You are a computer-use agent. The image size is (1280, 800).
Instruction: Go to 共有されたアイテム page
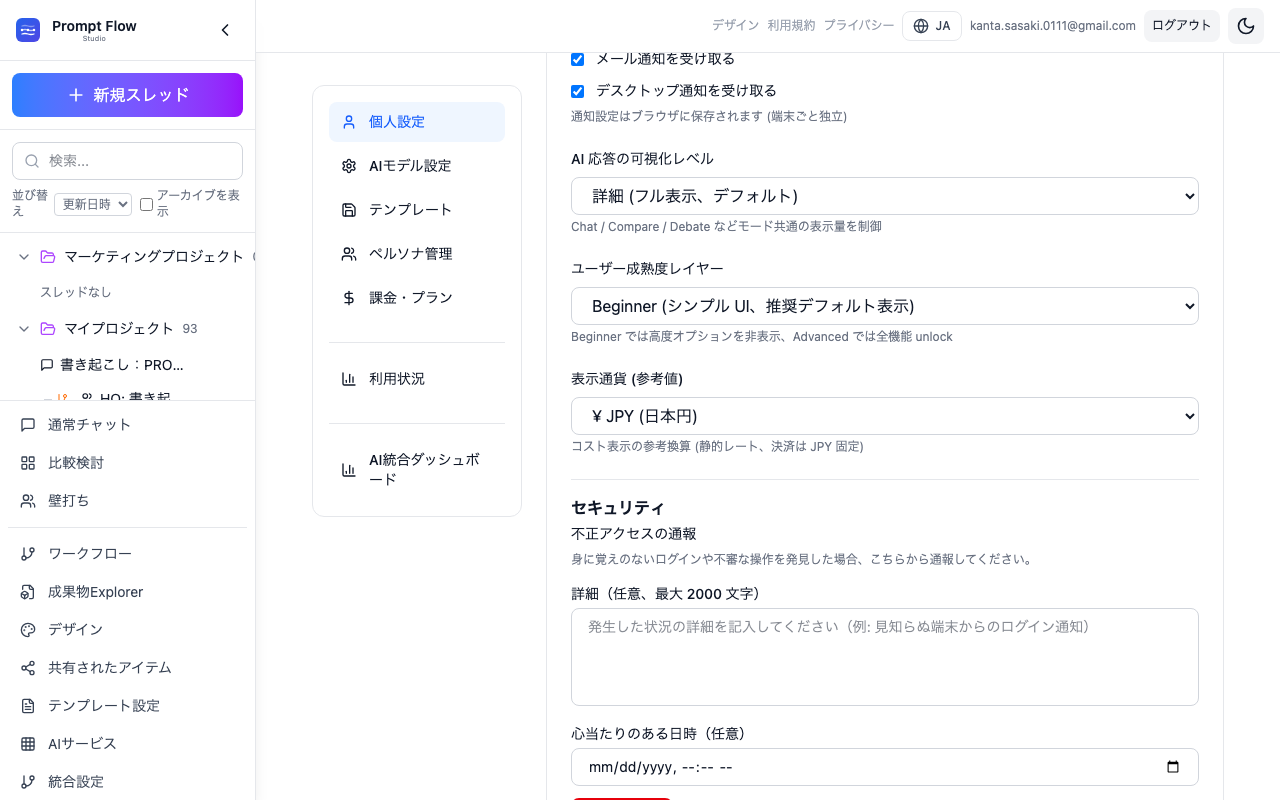(x=127, y=668)
